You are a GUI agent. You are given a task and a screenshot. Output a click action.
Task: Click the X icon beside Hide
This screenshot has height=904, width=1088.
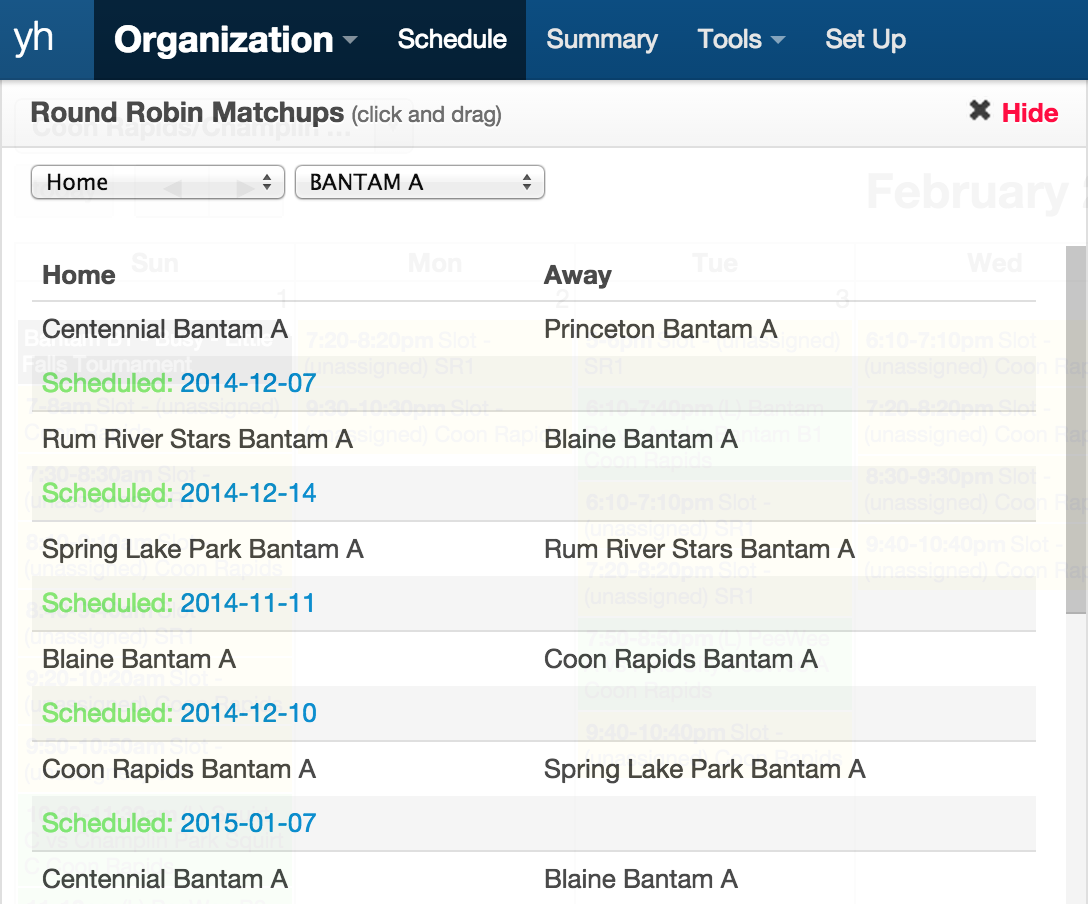[980, 111]
